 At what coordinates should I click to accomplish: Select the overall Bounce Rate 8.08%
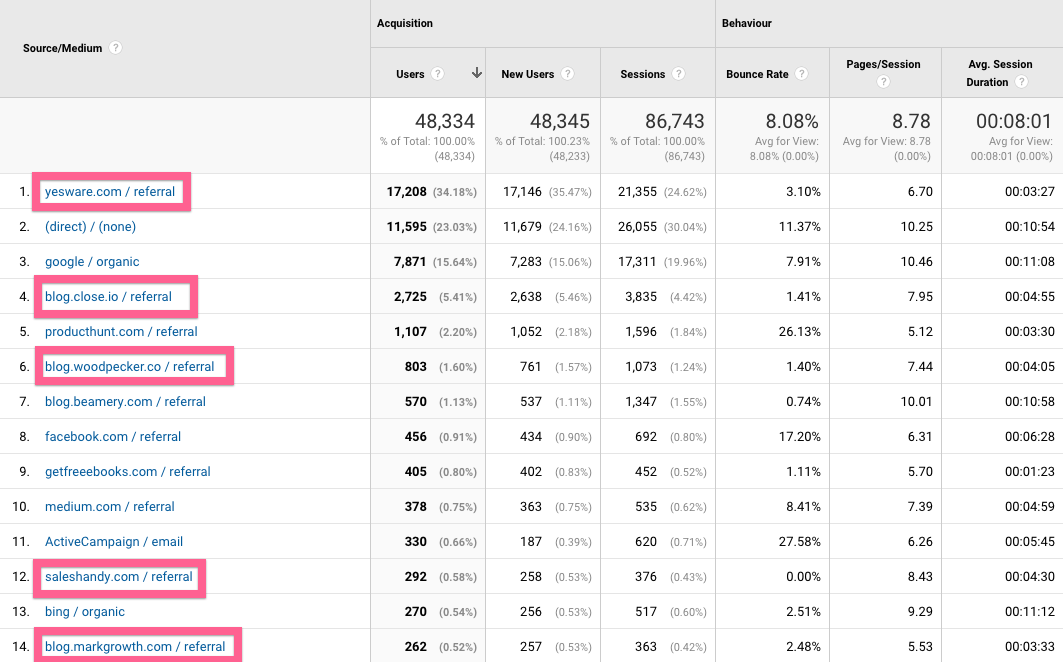[x=792, y=121]
